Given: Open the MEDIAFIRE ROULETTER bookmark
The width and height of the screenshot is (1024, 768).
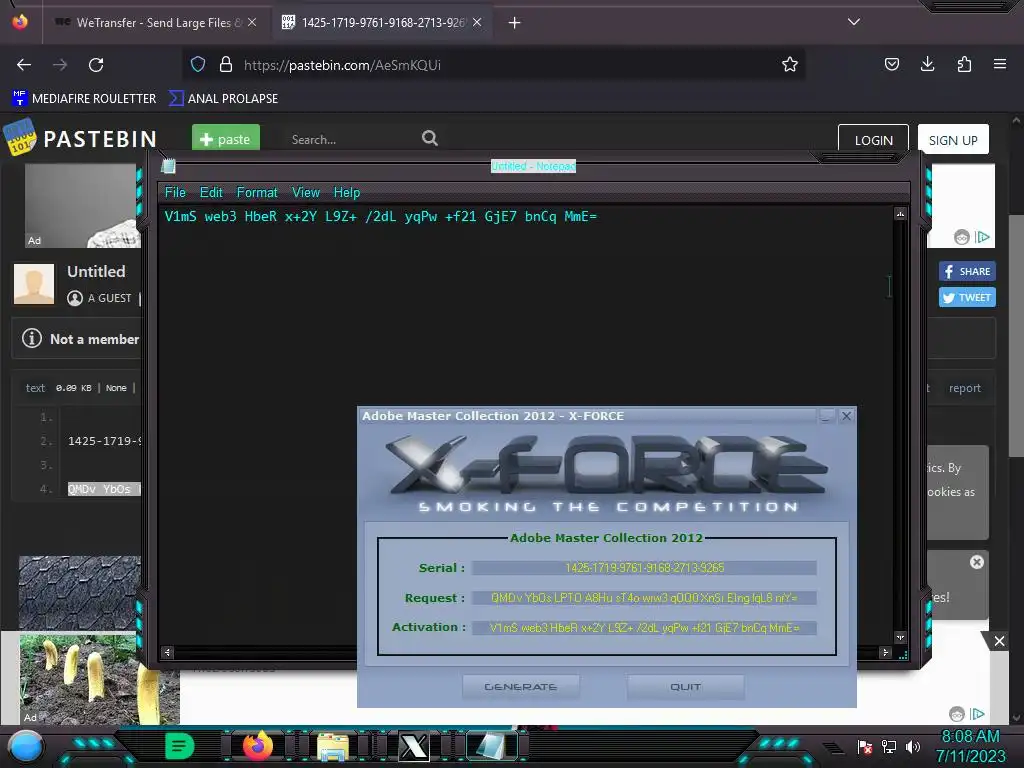Looking at the screenshot, I should pyautogui.click(x=84, y=99).
